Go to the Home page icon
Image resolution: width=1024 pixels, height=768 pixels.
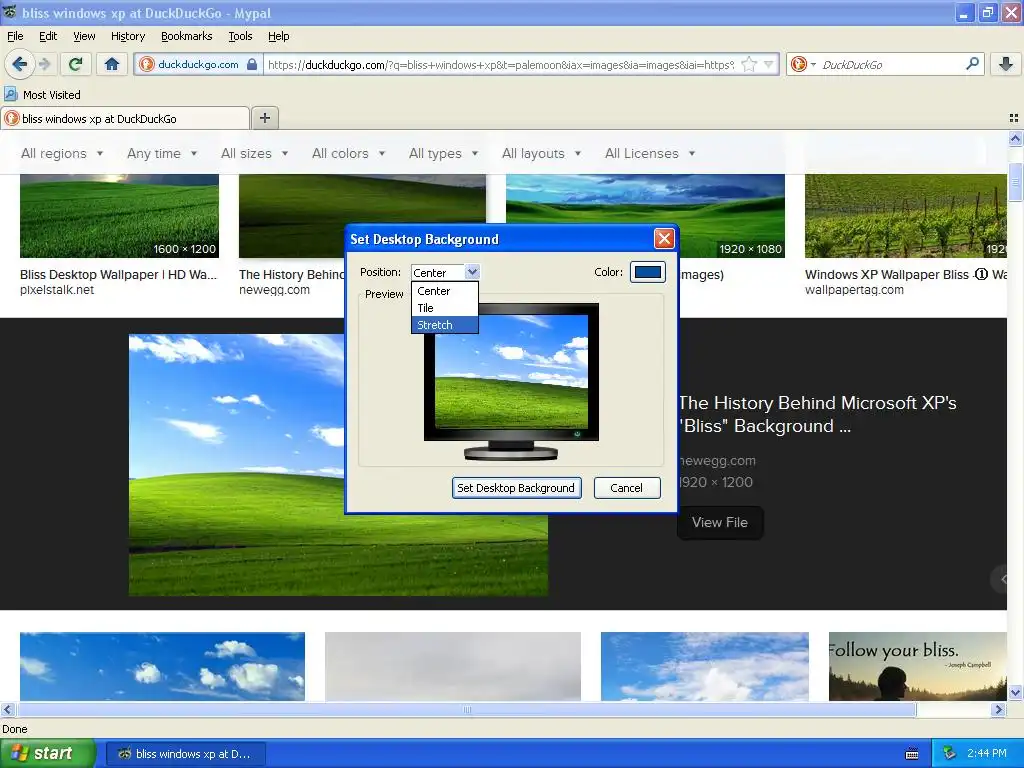pos(112,64)
